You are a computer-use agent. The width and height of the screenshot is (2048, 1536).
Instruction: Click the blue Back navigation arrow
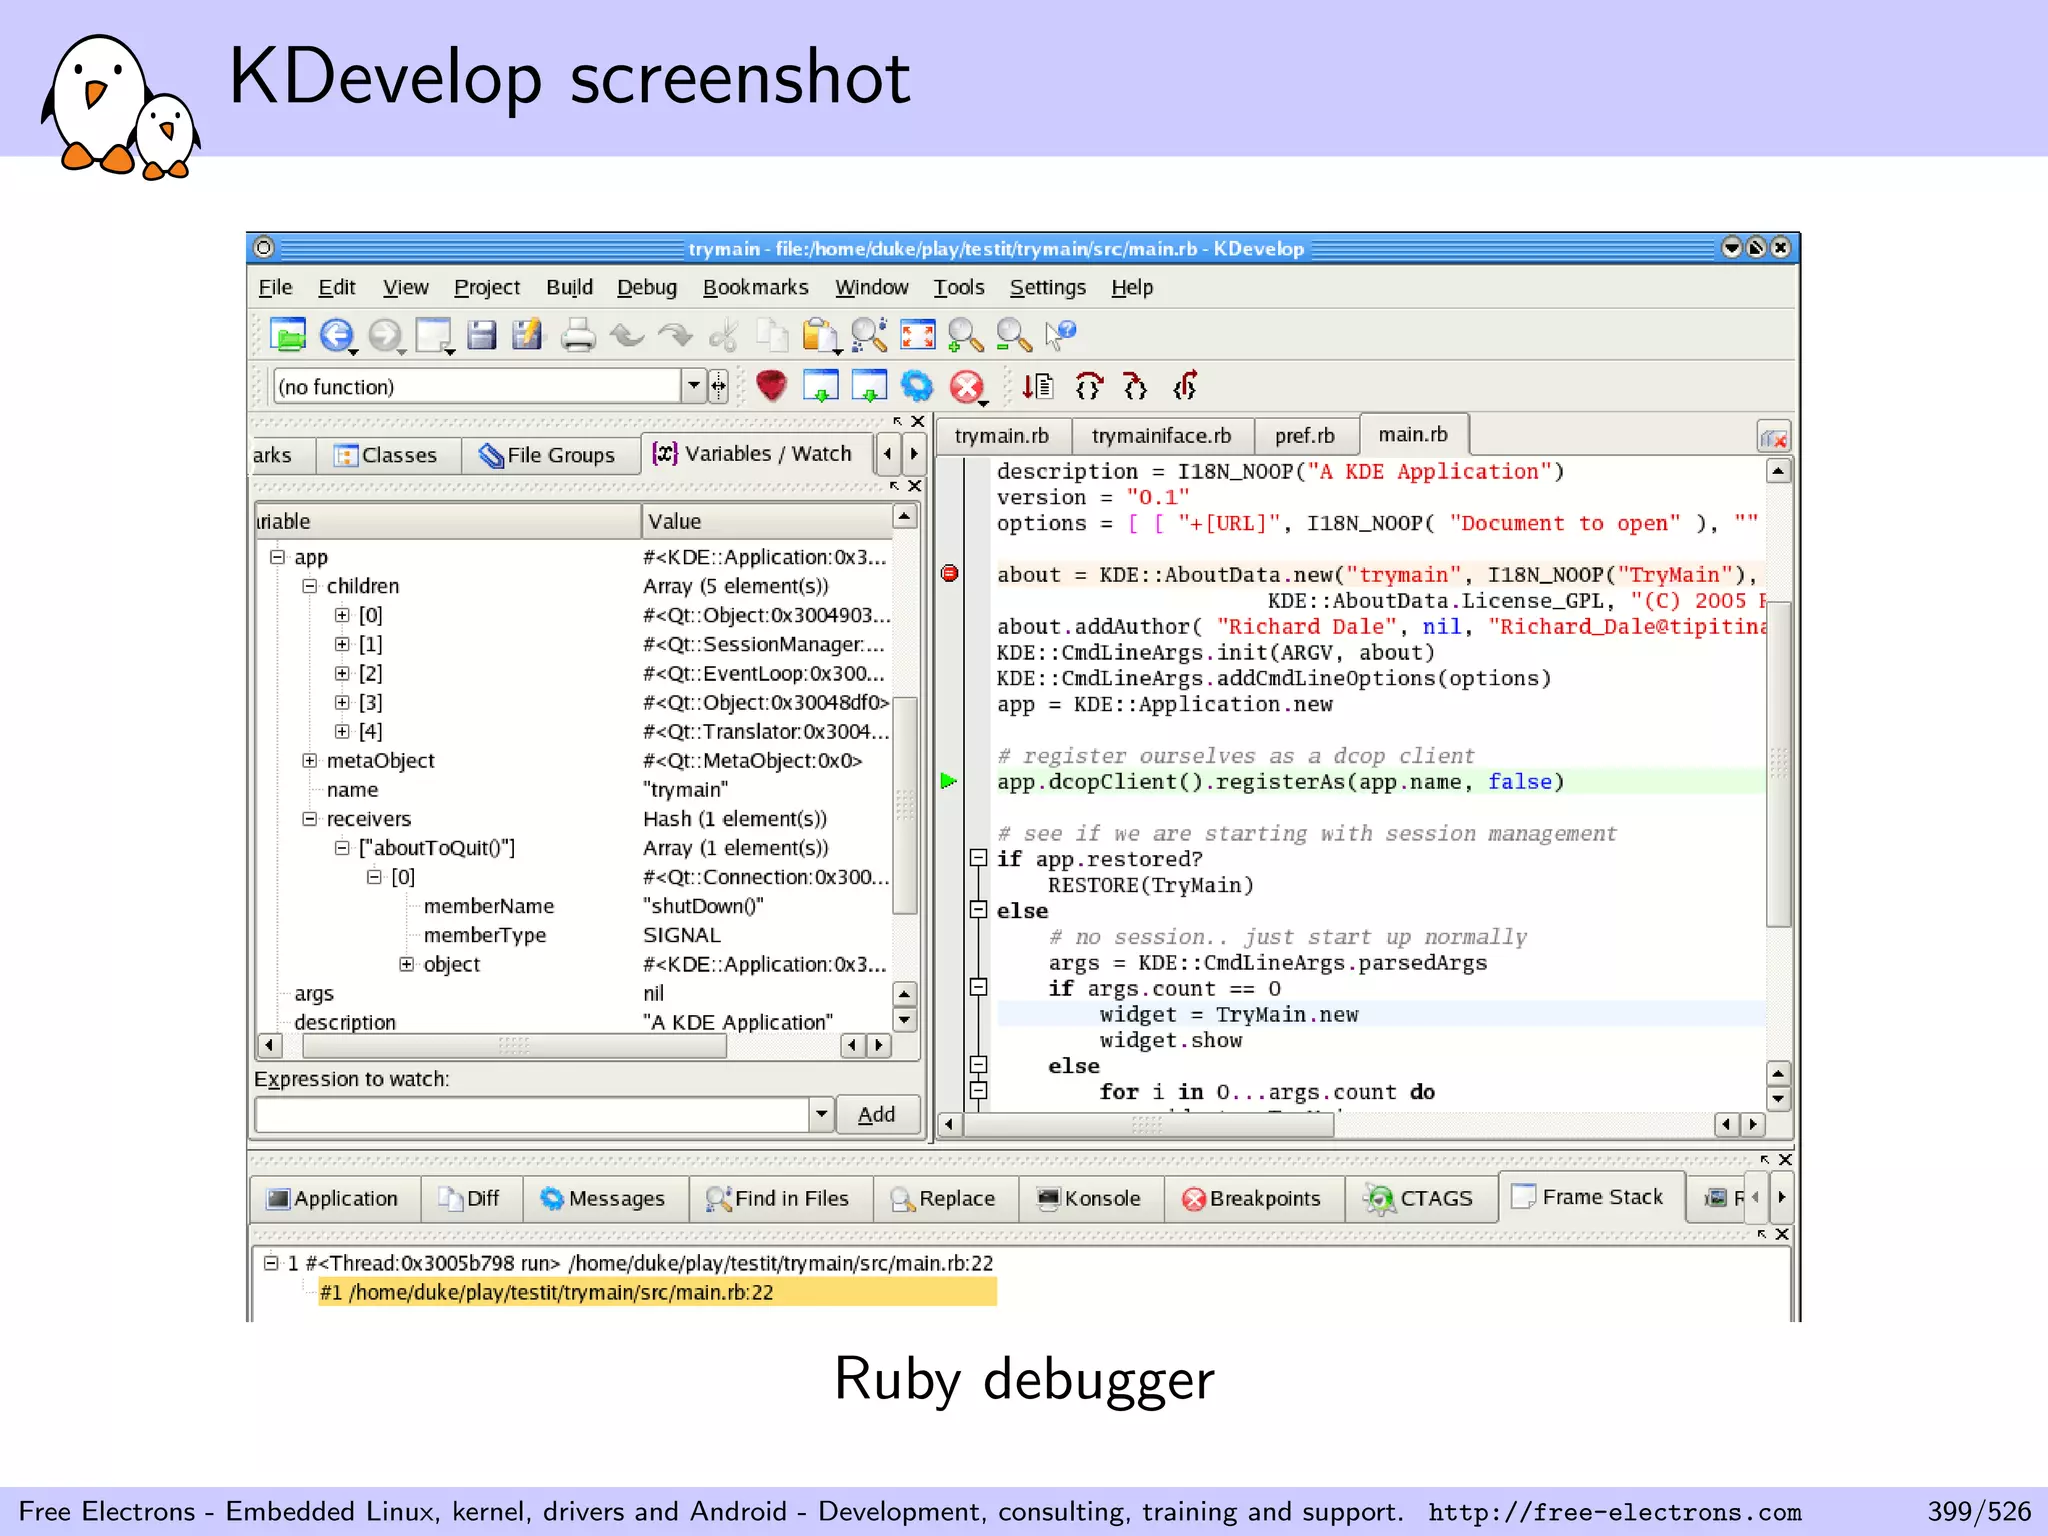336,335
